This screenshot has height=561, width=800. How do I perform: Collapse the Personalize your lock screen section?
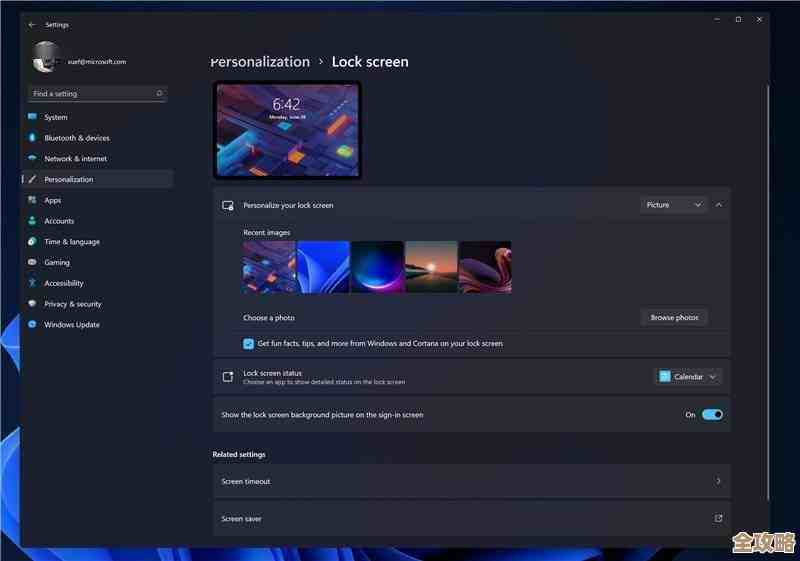pos(719,205)
